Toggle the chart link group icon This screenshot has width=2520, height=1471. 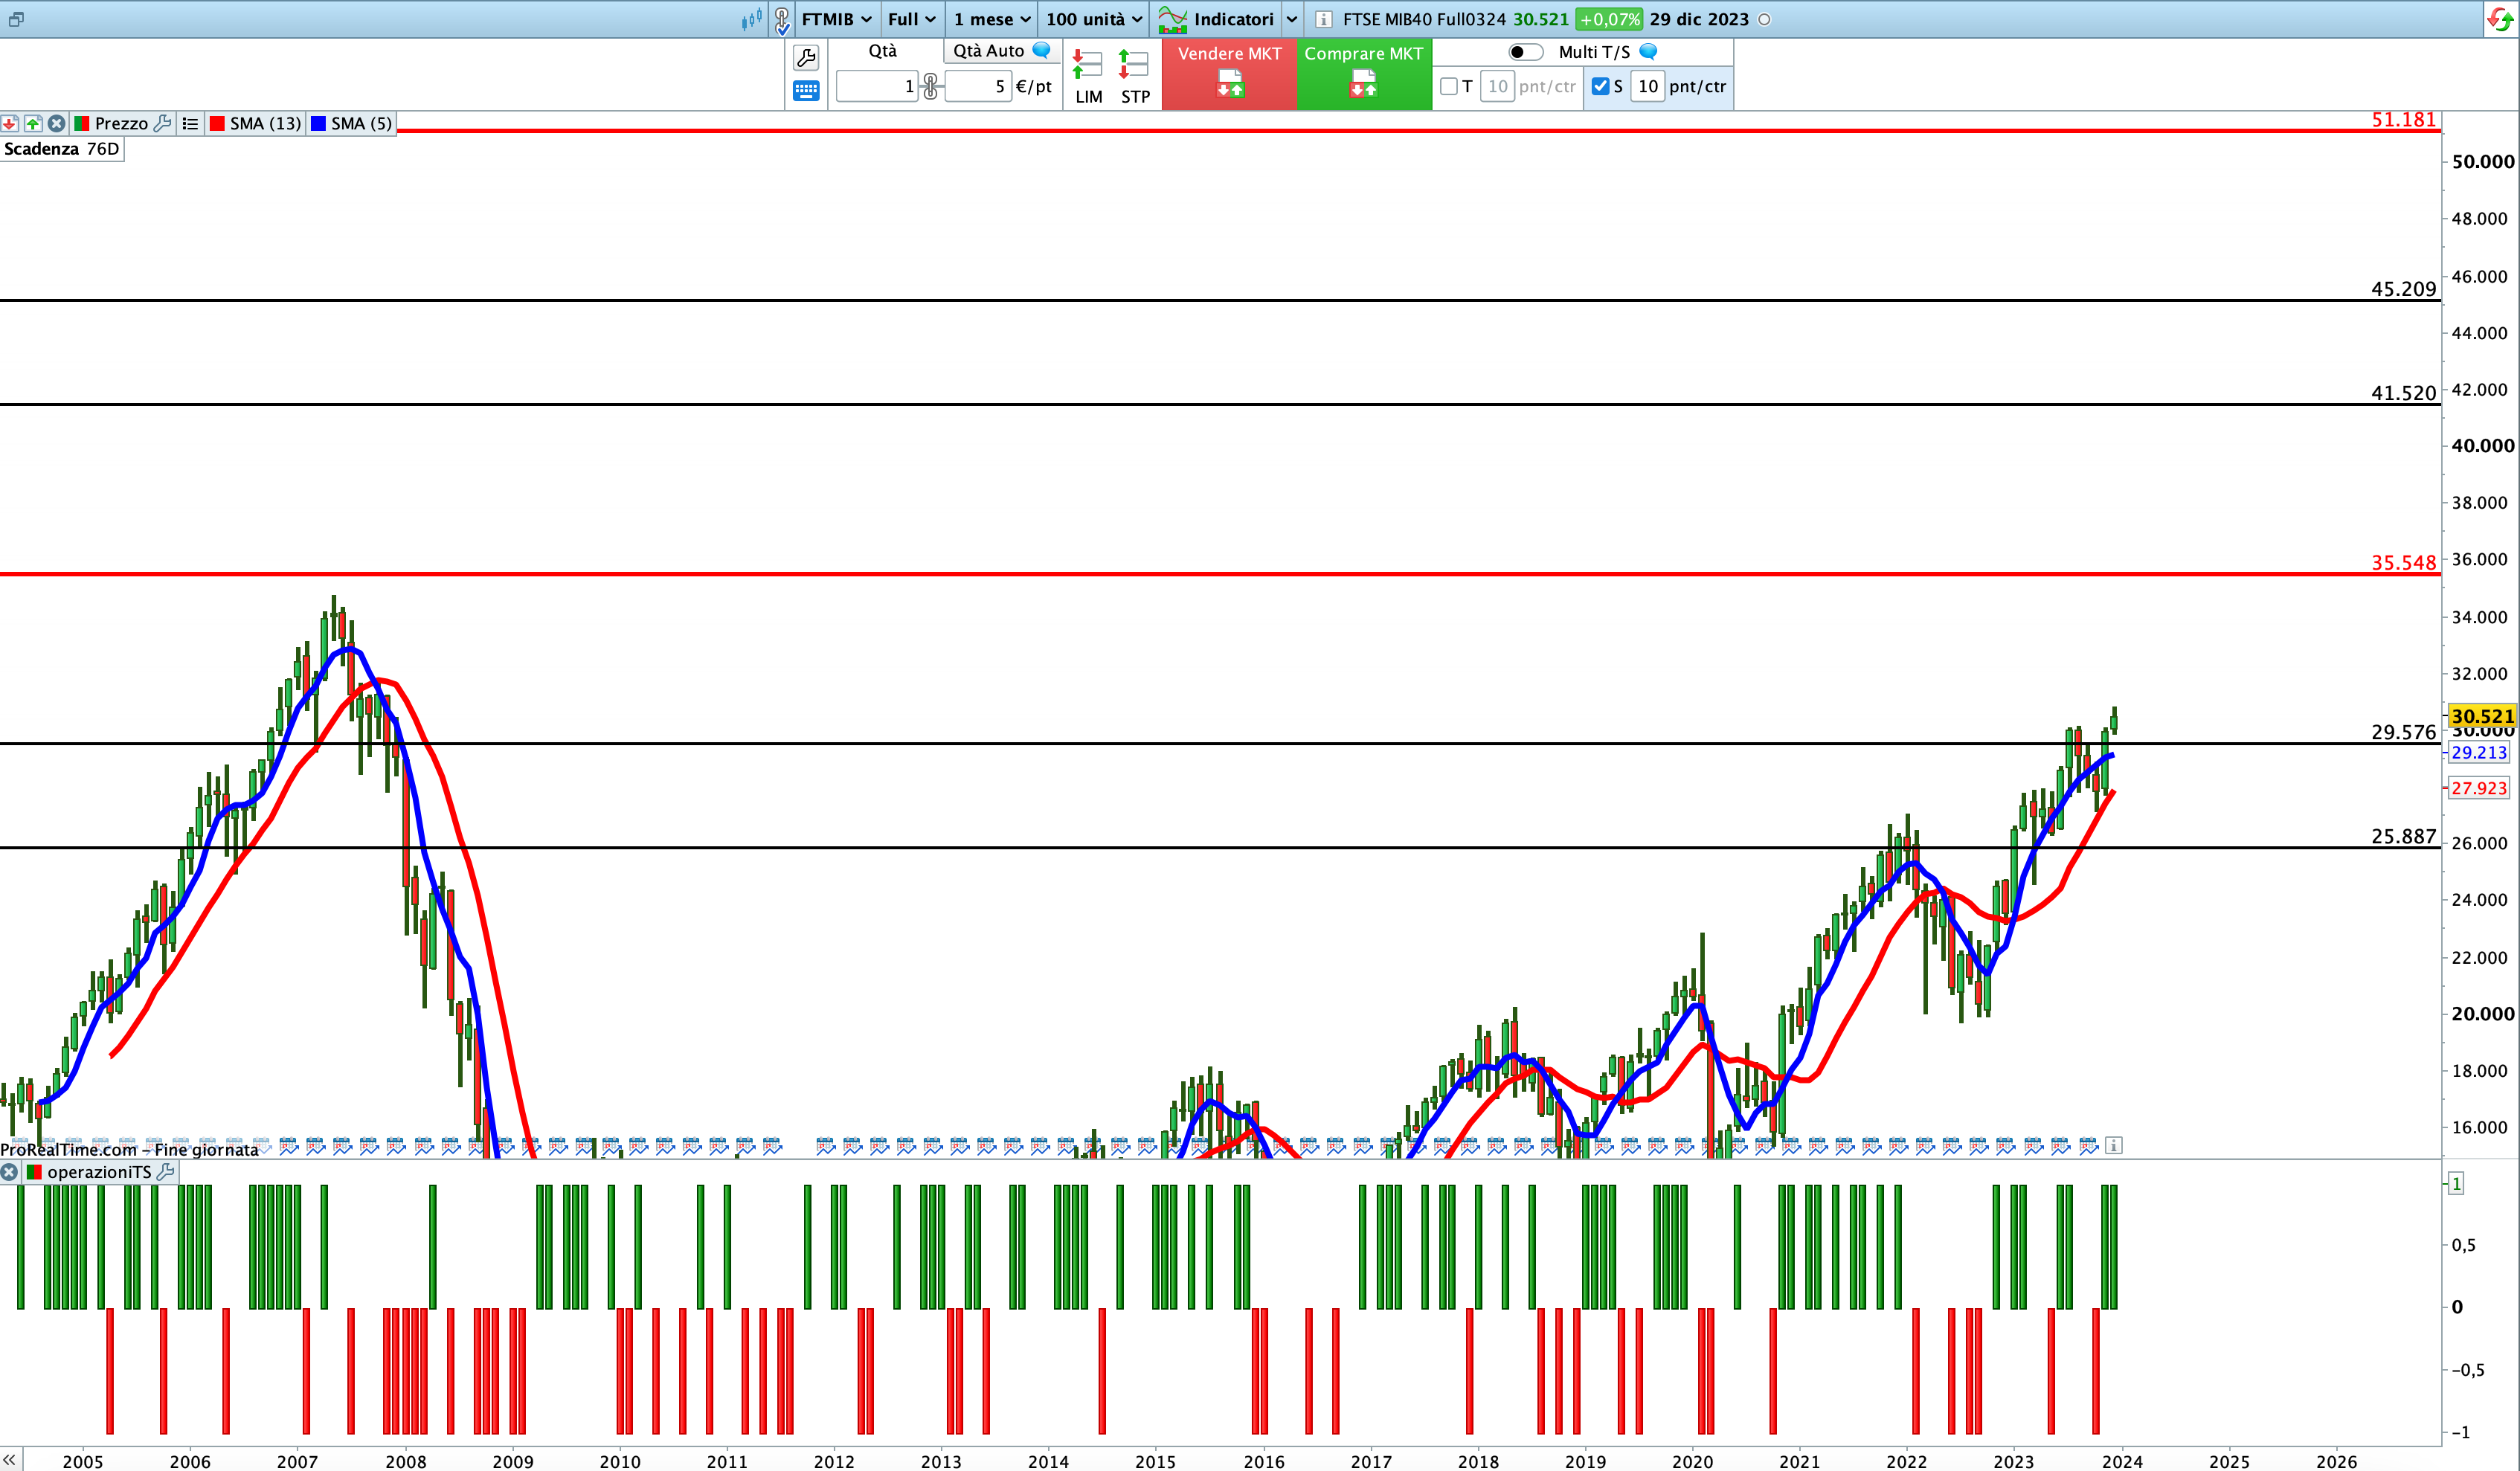(782, 19)
